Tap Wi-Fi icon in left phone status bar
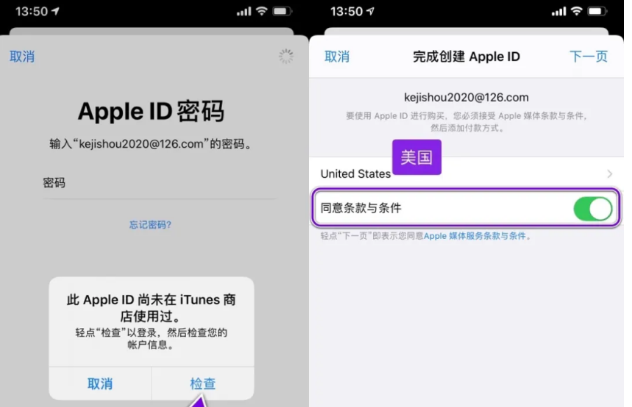Image resolution: width=632 pixels, height=407 pixels. click(x=262, y=11)
